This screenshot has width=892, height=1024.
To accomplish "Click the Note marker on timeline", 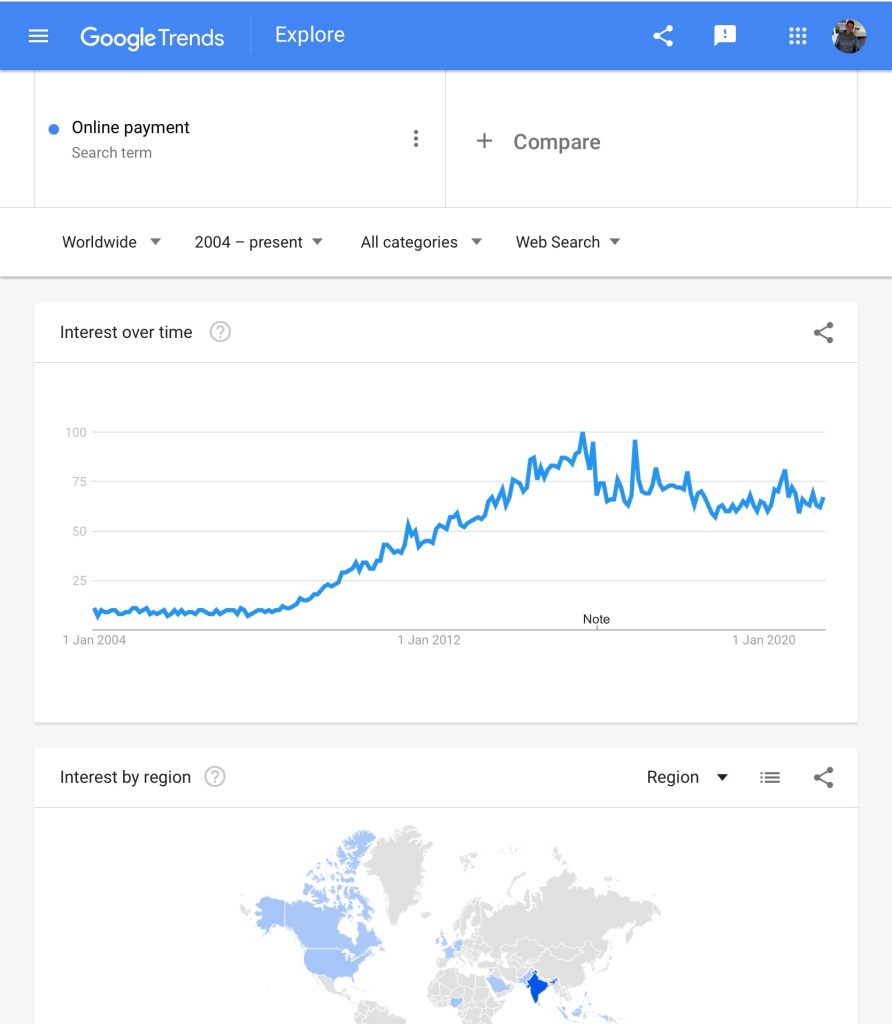I will 596,619.
